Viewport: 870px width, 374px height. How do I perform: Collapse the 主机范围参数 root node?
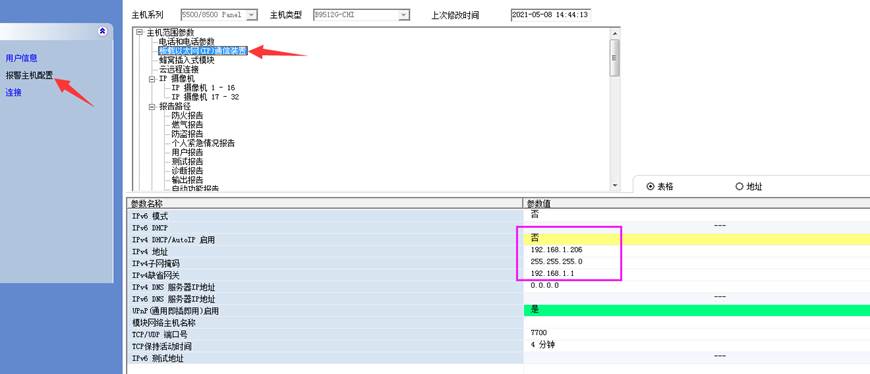click(139, 33)
